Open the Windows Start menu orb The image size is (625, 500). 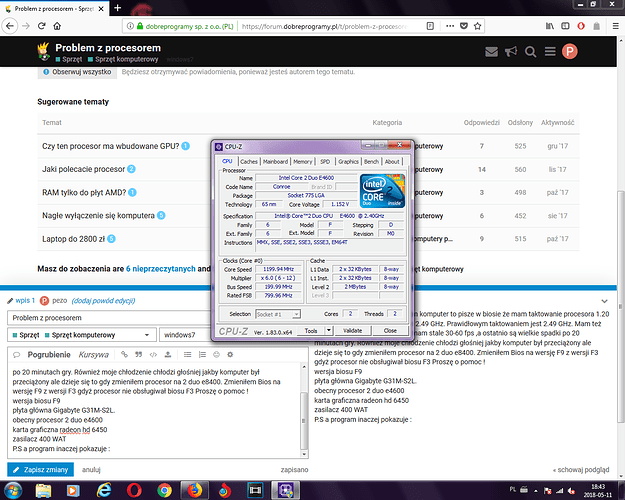(13, 490)
